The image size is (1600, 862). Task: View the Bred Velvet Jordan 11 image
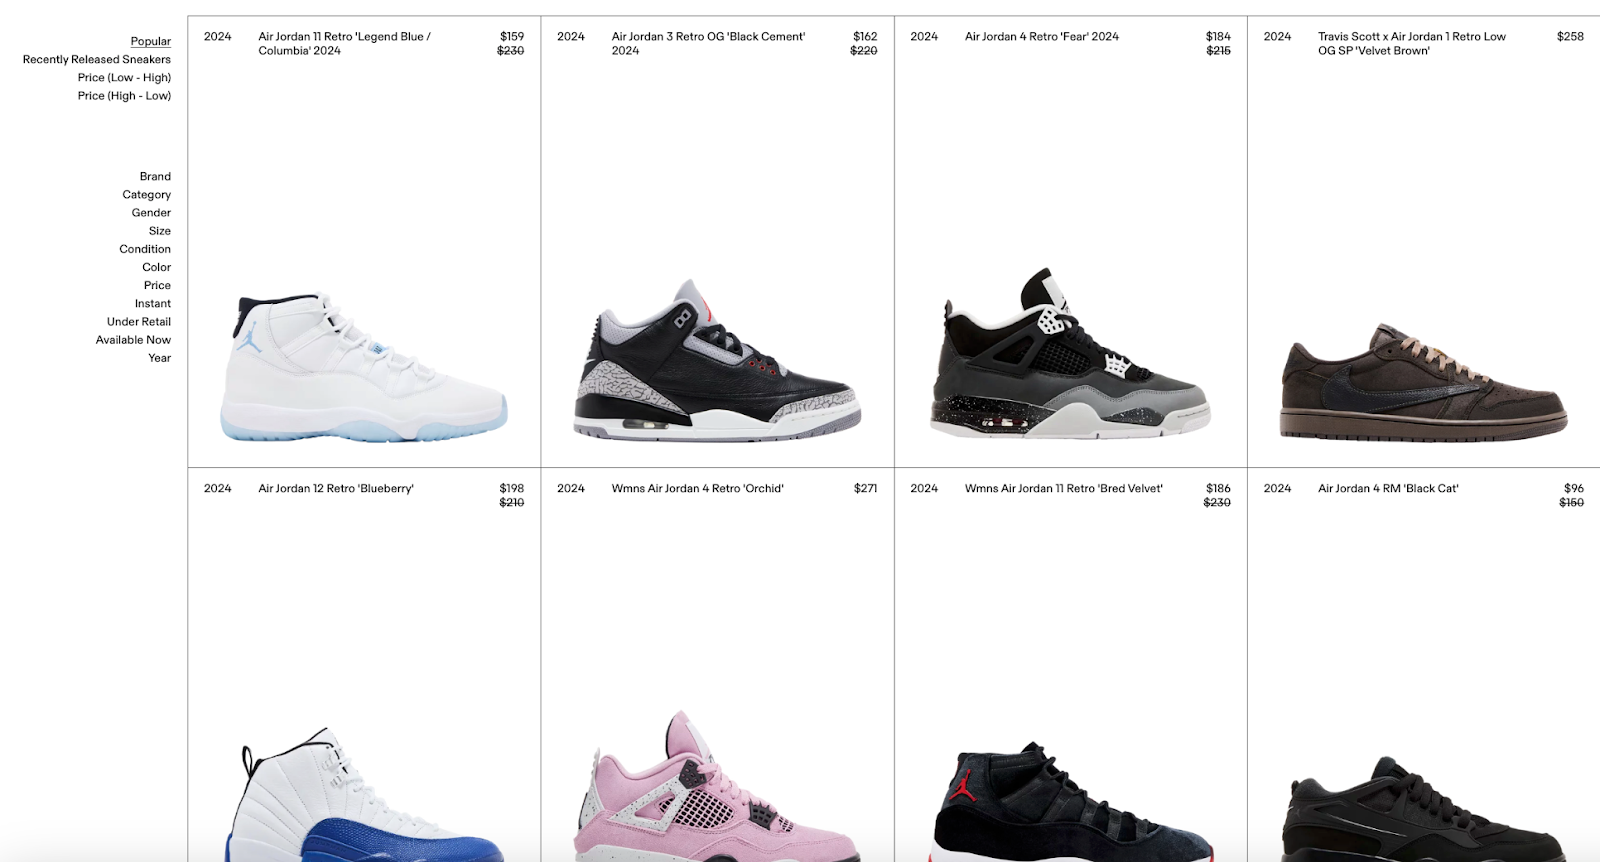(1071, 801)
